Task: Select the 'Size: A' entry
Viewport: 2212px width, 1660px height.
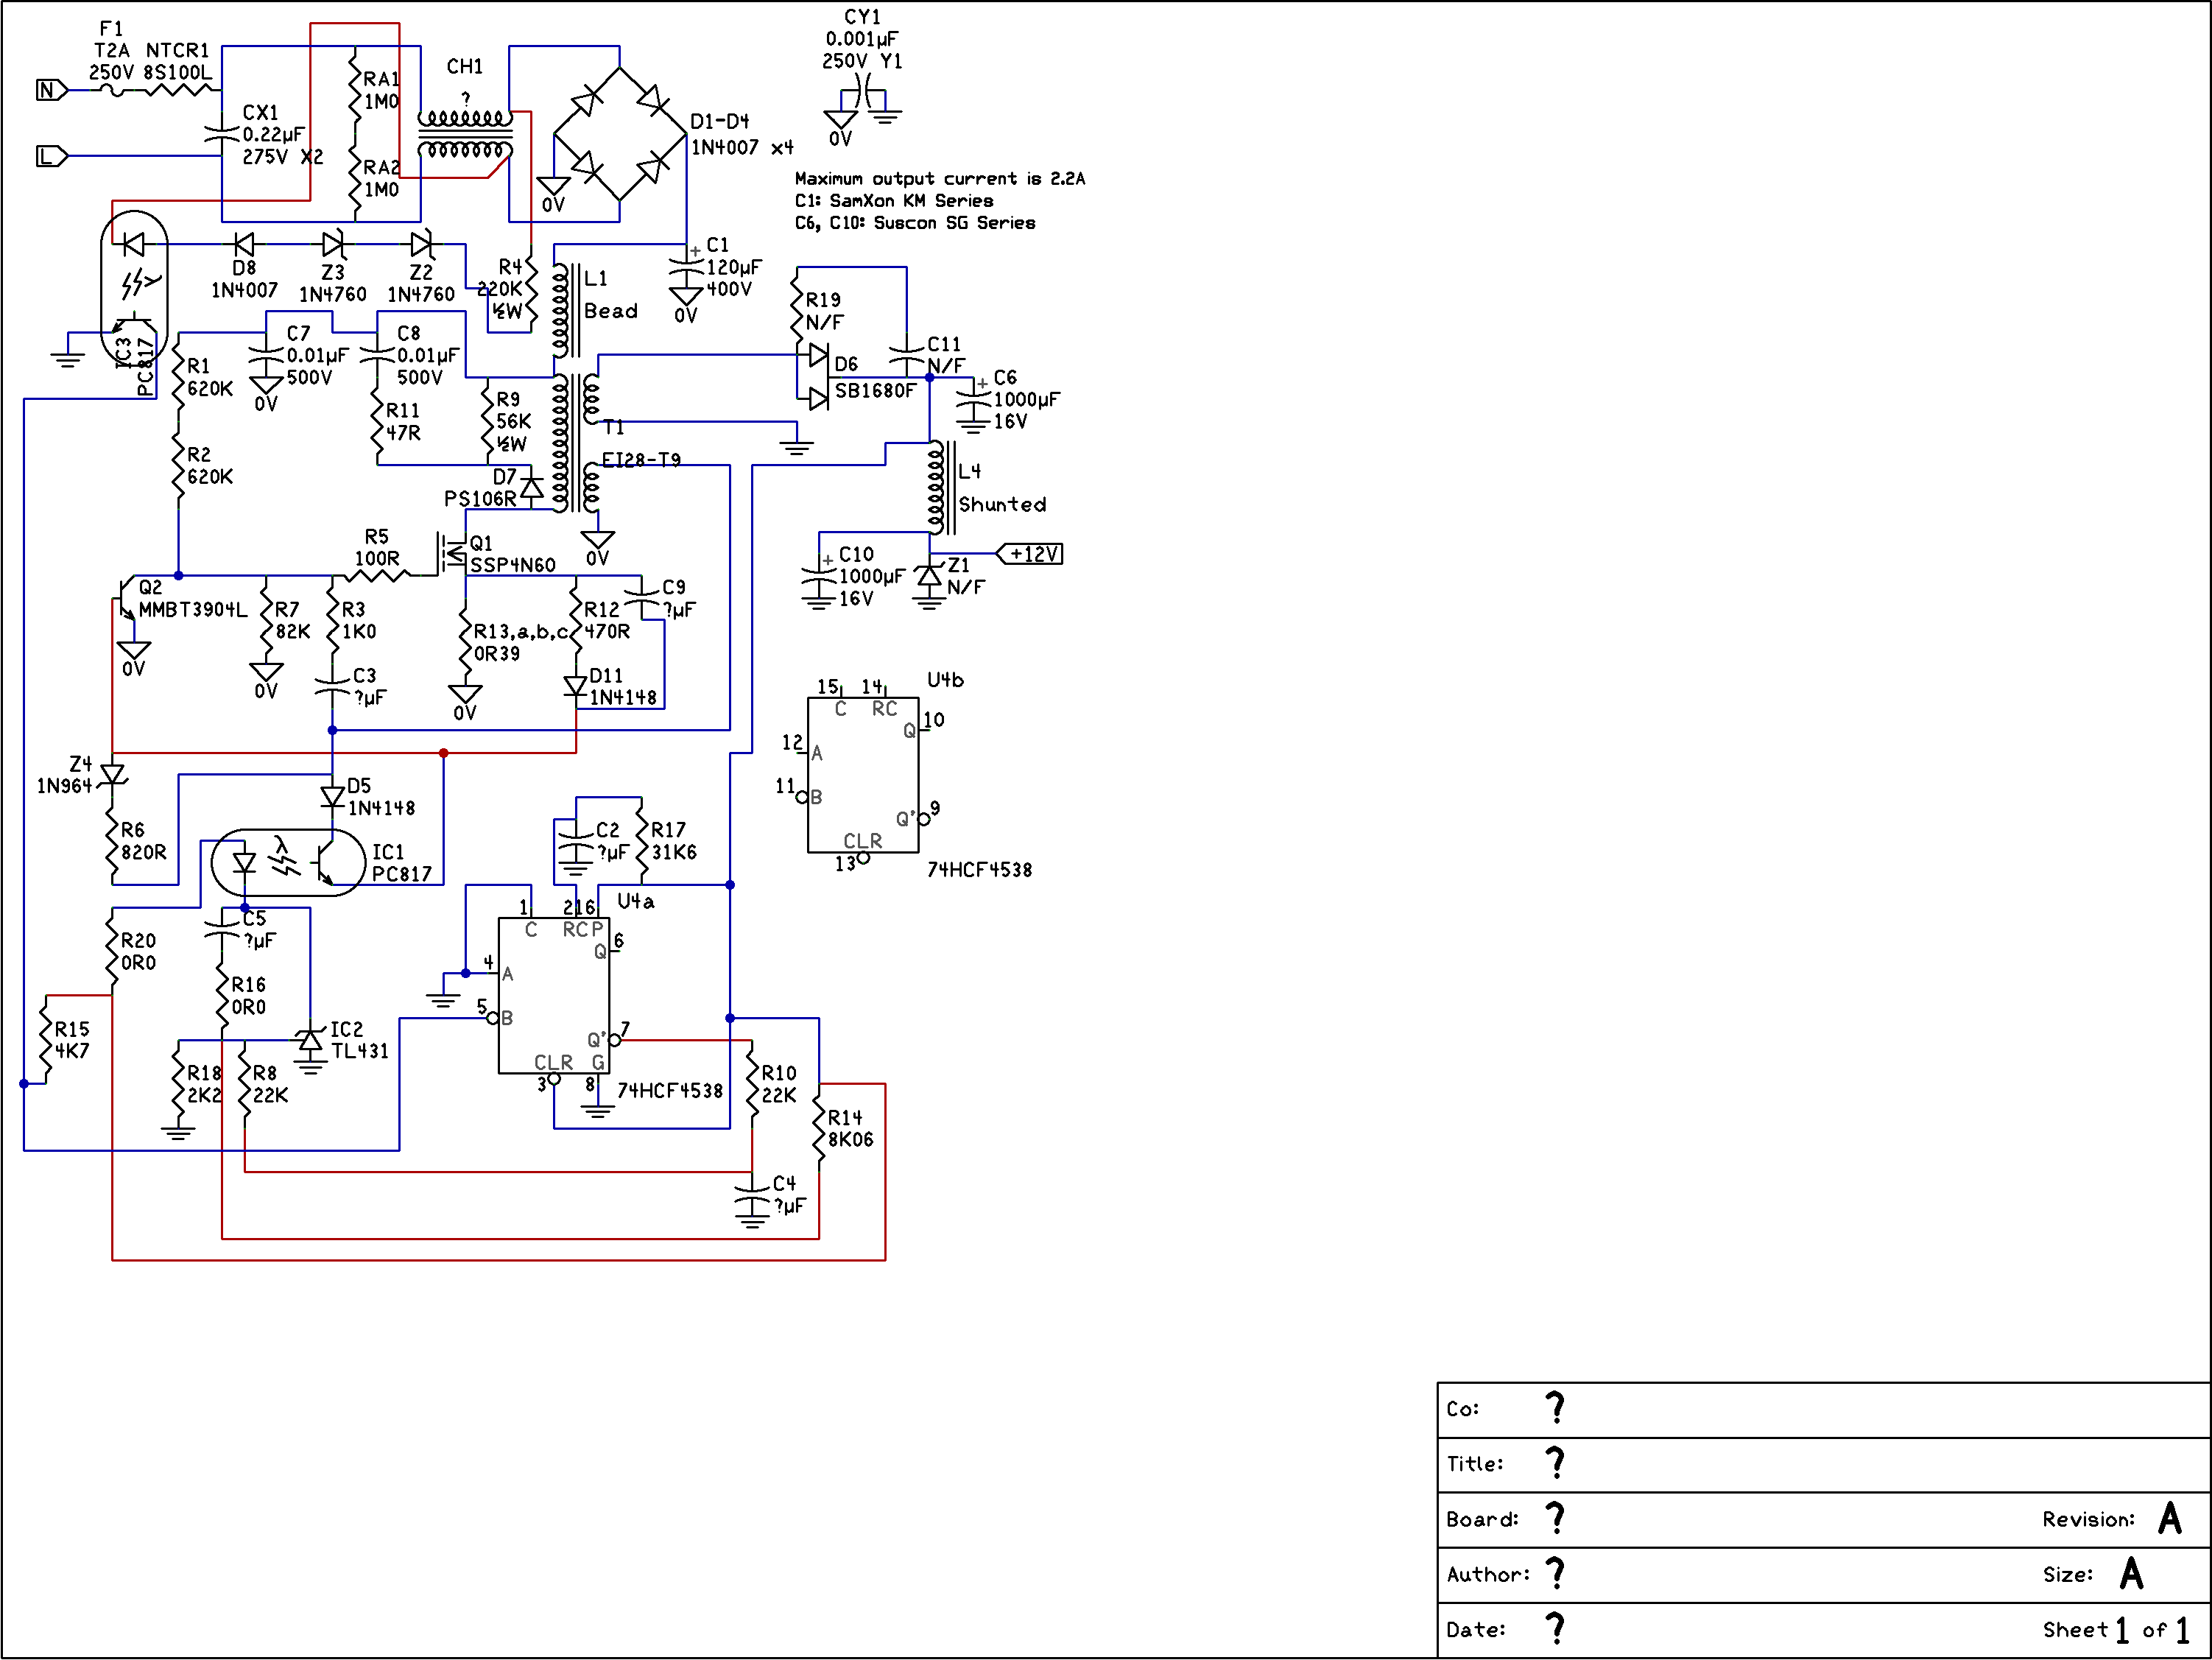Action: pyautogui.click(x=2093, y=1574)
